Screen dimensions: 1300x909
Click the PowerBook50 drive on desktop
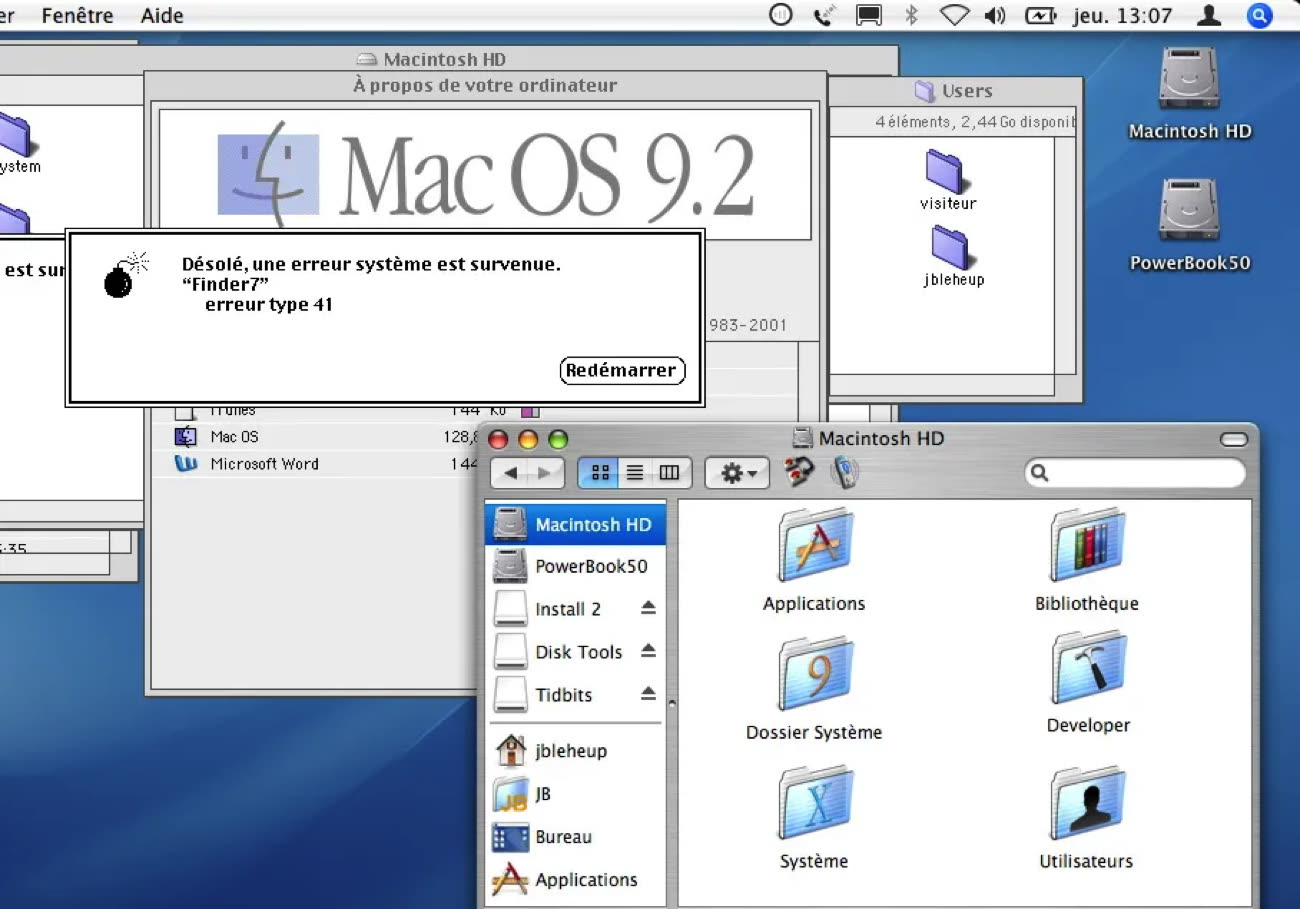1189,211
